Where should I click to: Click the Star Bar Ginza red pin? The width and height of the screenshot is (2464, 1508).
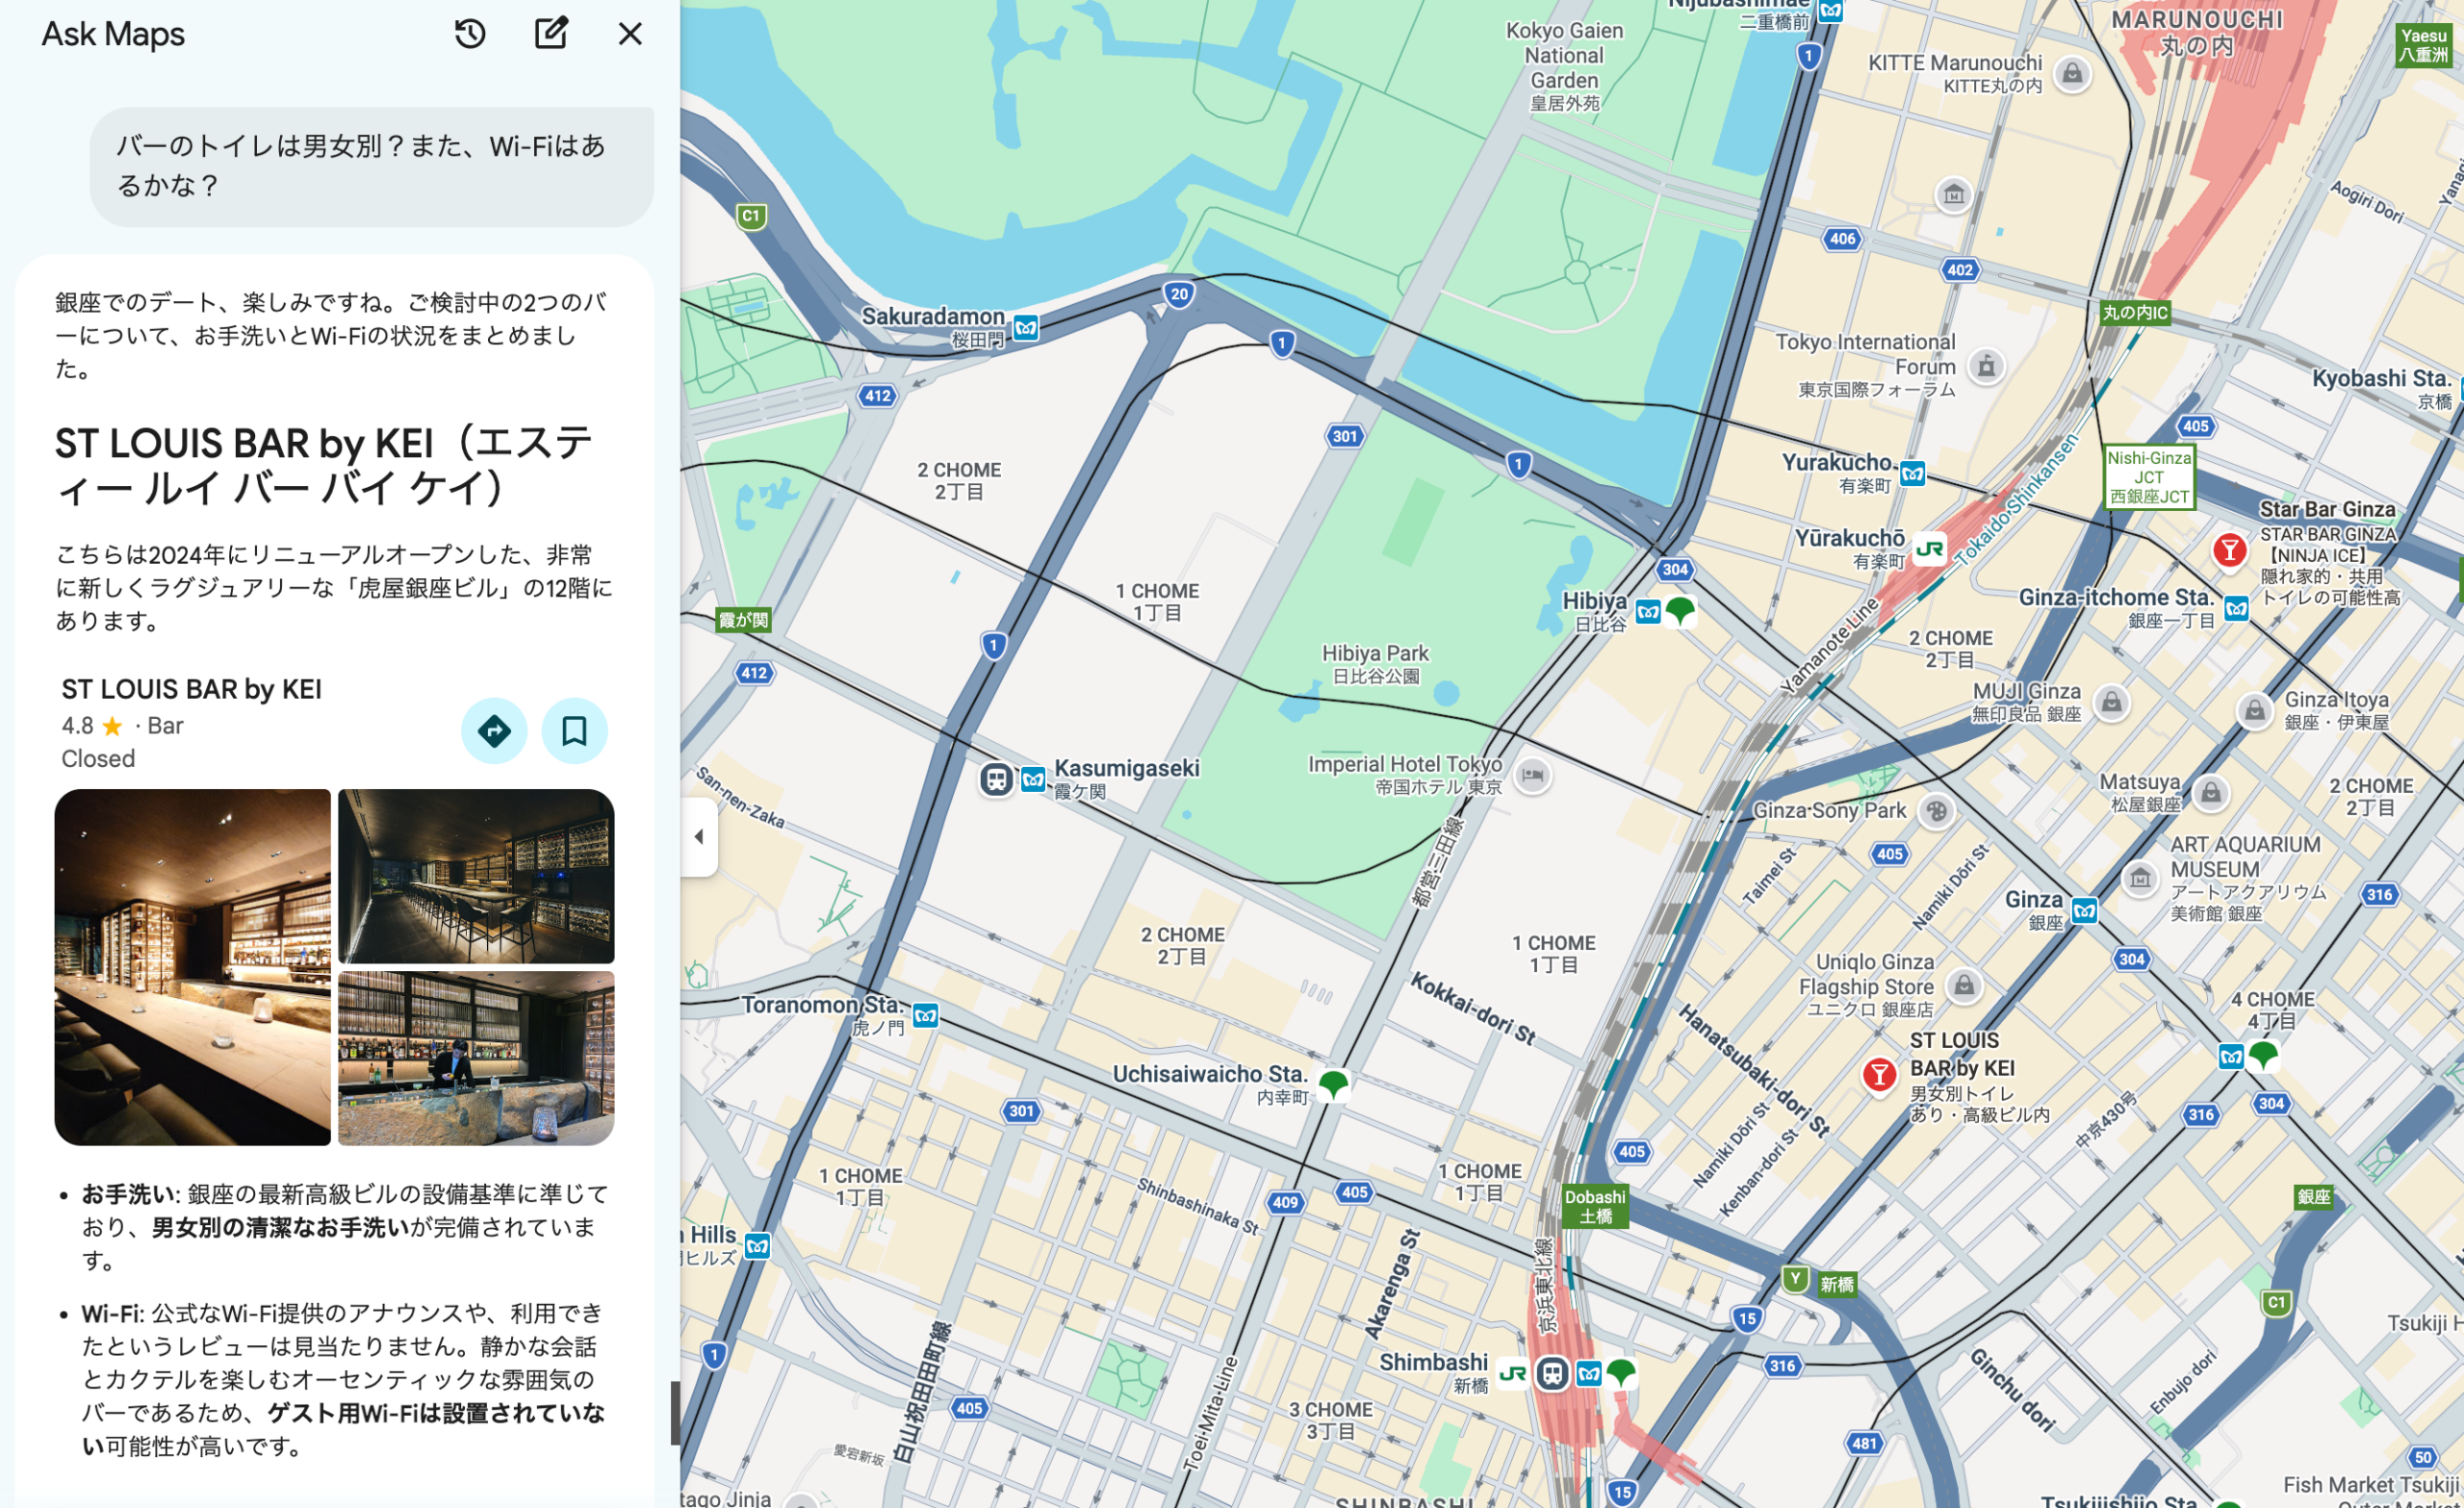[x=2229, y=550]
